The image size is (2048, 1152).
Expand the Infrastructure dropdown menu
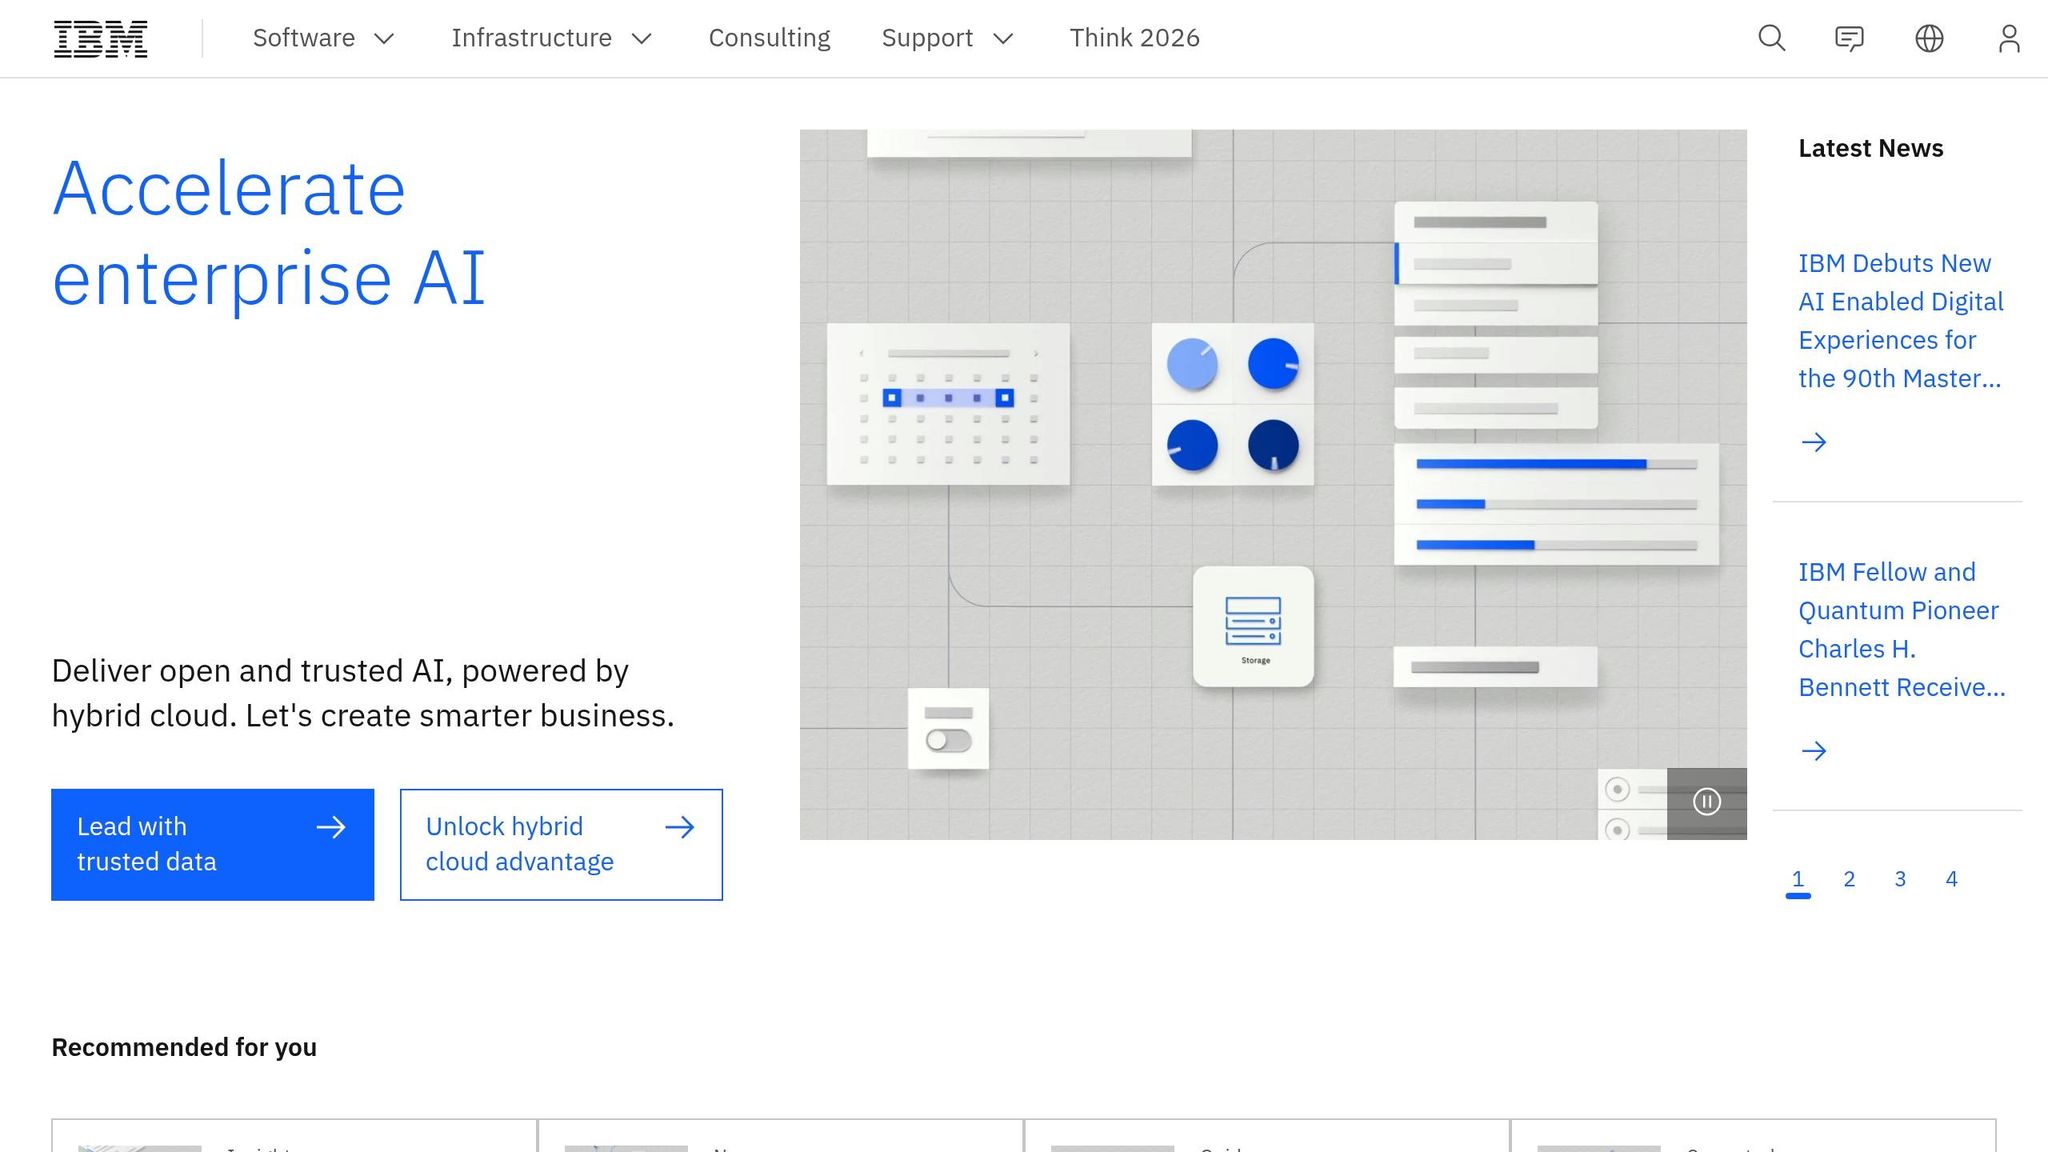click(x=551, y=38)
